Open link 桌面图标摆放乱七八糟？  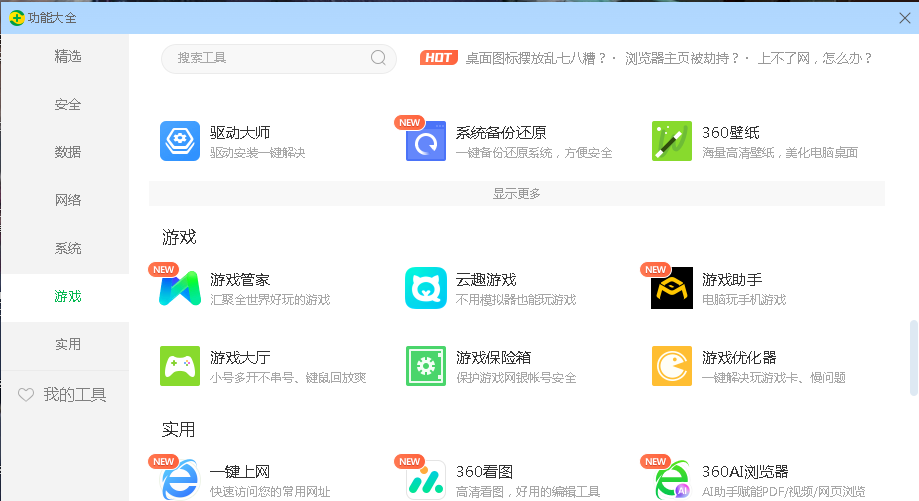pyautogui.click(x=536, y=58)
